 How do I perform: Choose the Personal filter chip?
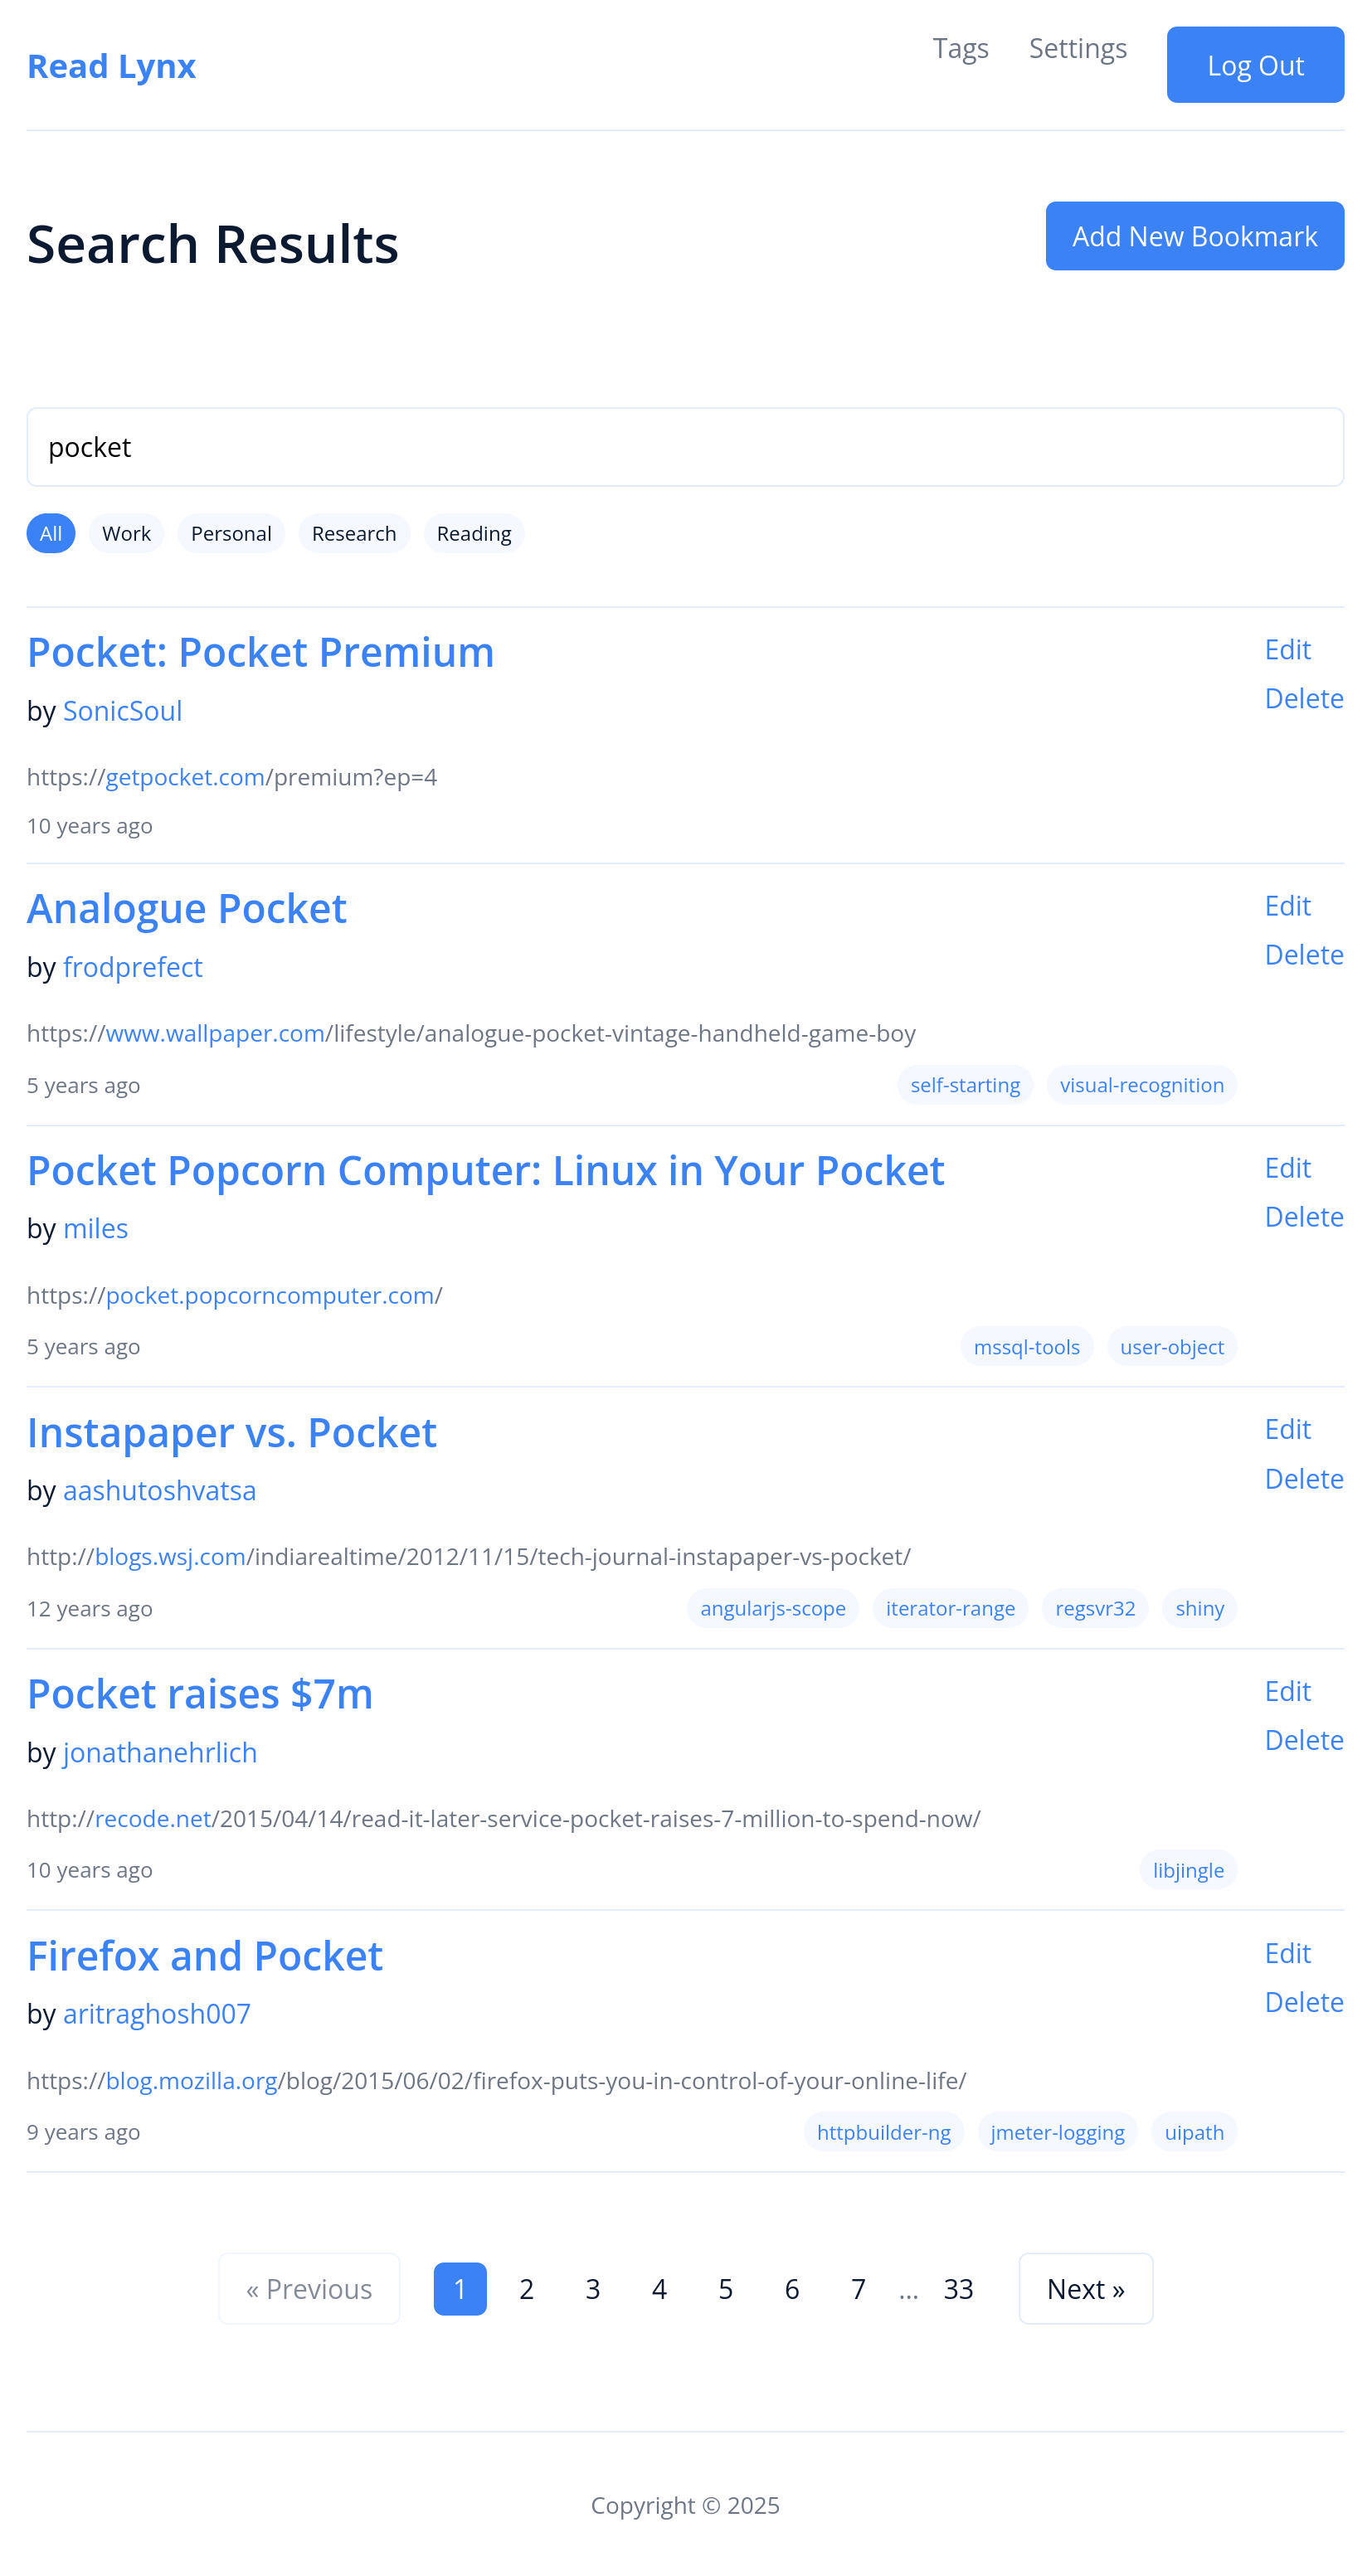click(x=231, y=533)
